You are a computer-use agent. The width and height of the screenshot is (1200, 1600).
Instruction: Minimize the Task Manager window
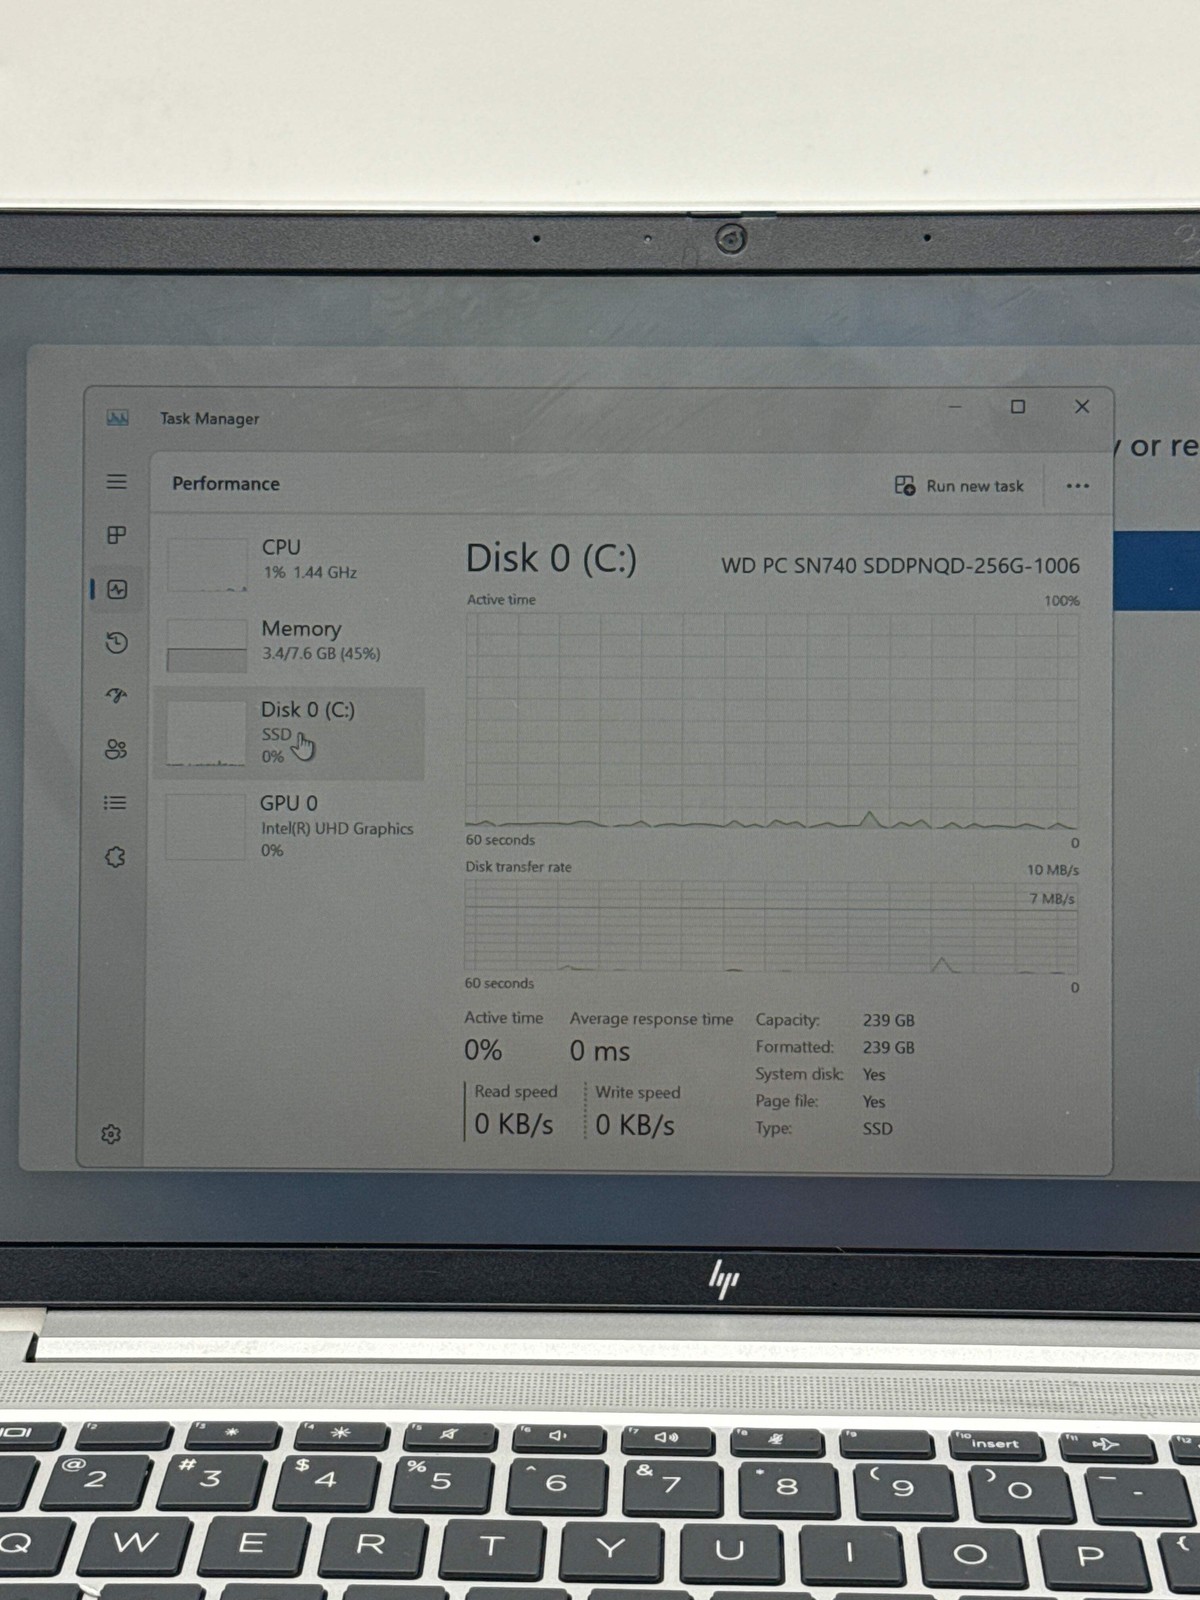click(955, 407)
